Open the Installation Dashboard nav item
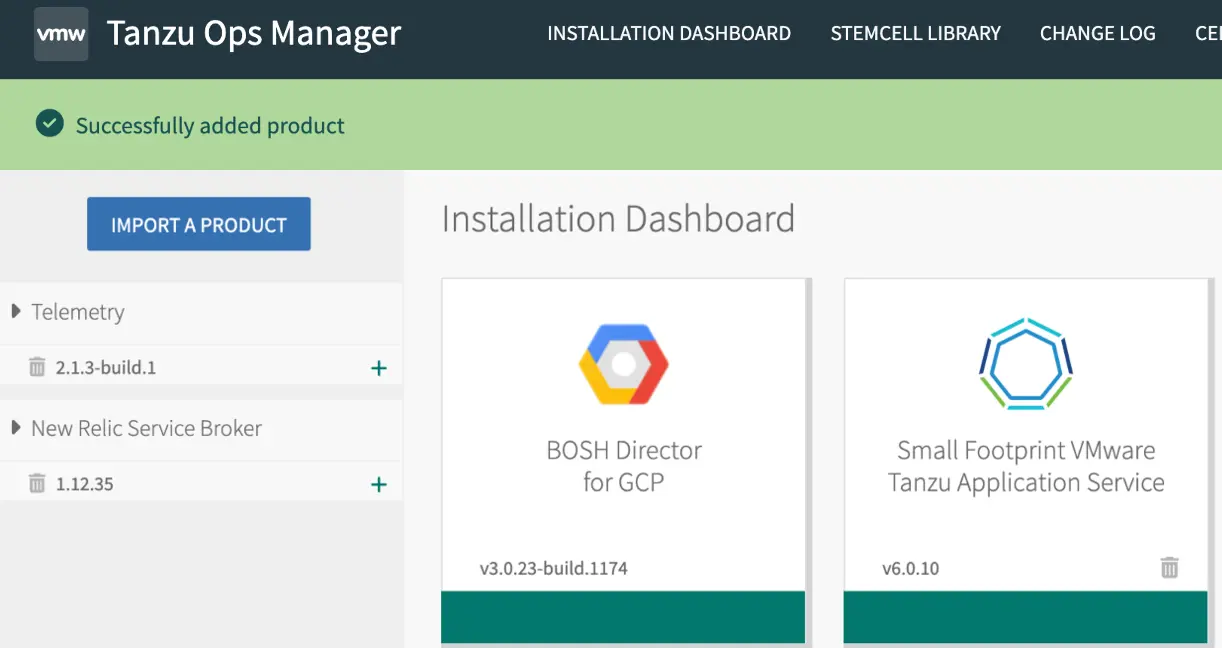Viewport: 1222px width, 648px height. 668,34
